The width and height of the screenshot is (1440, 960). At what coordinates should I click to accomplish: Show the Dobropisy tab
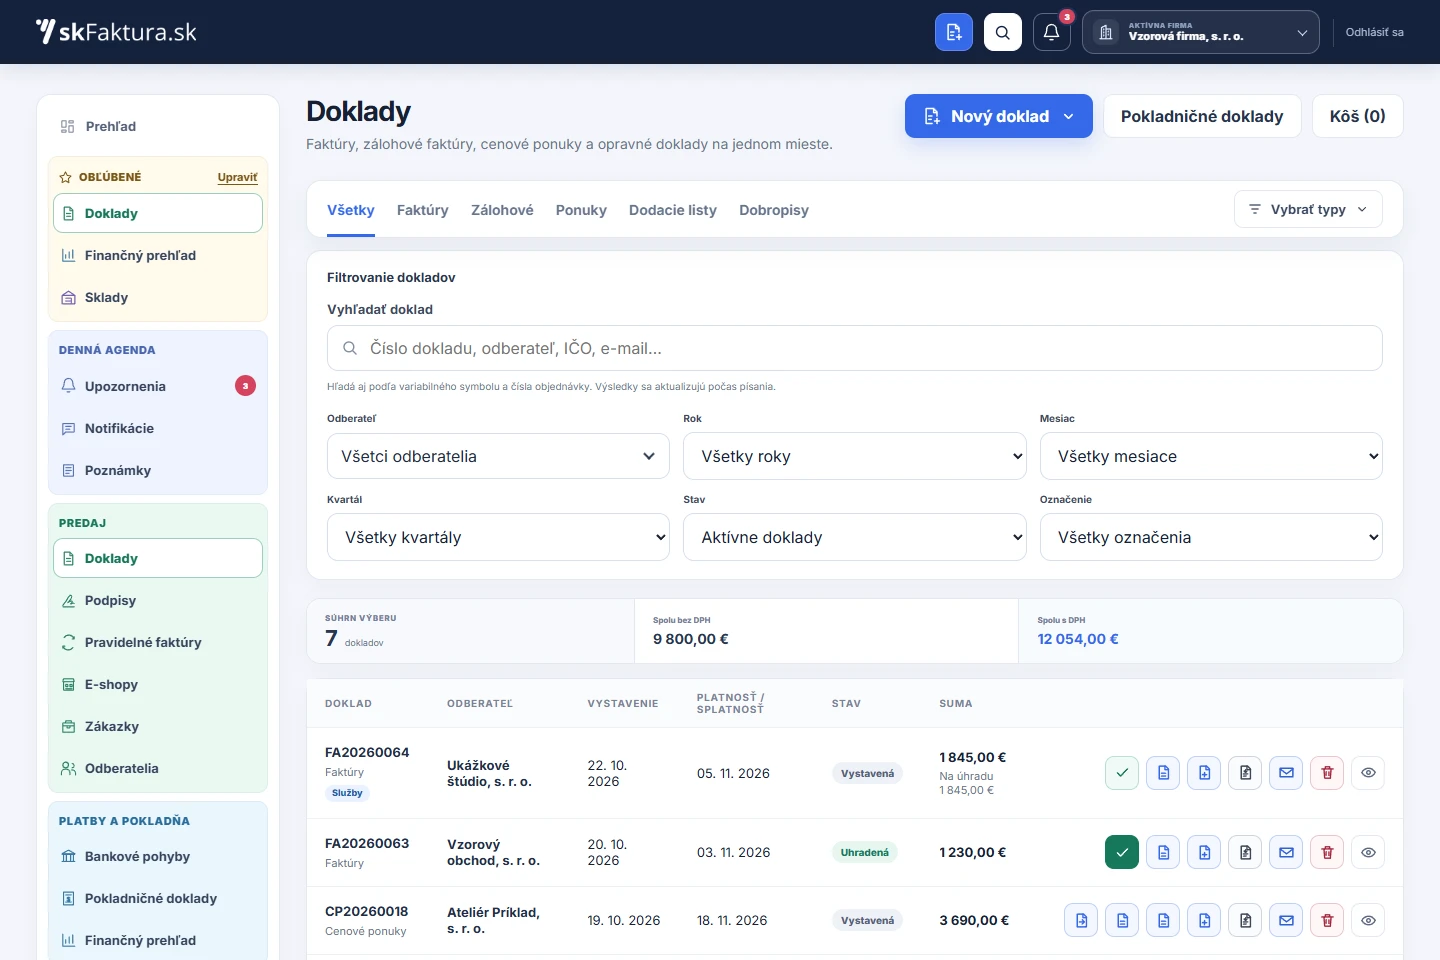click(x=774, y=210)
